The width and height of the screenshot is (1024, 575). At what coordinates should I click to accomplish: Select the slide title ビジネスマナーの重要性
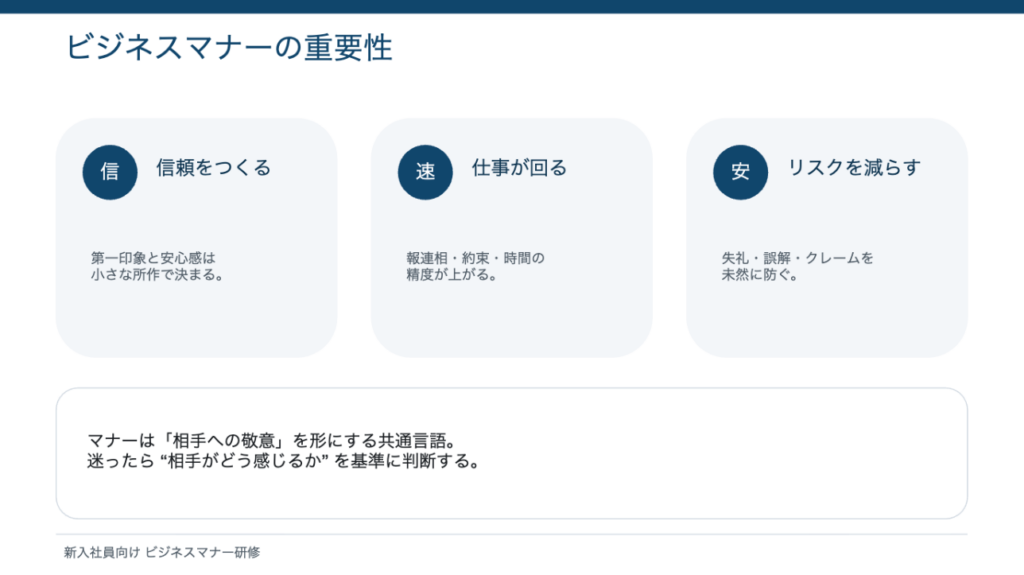(229, 47)
